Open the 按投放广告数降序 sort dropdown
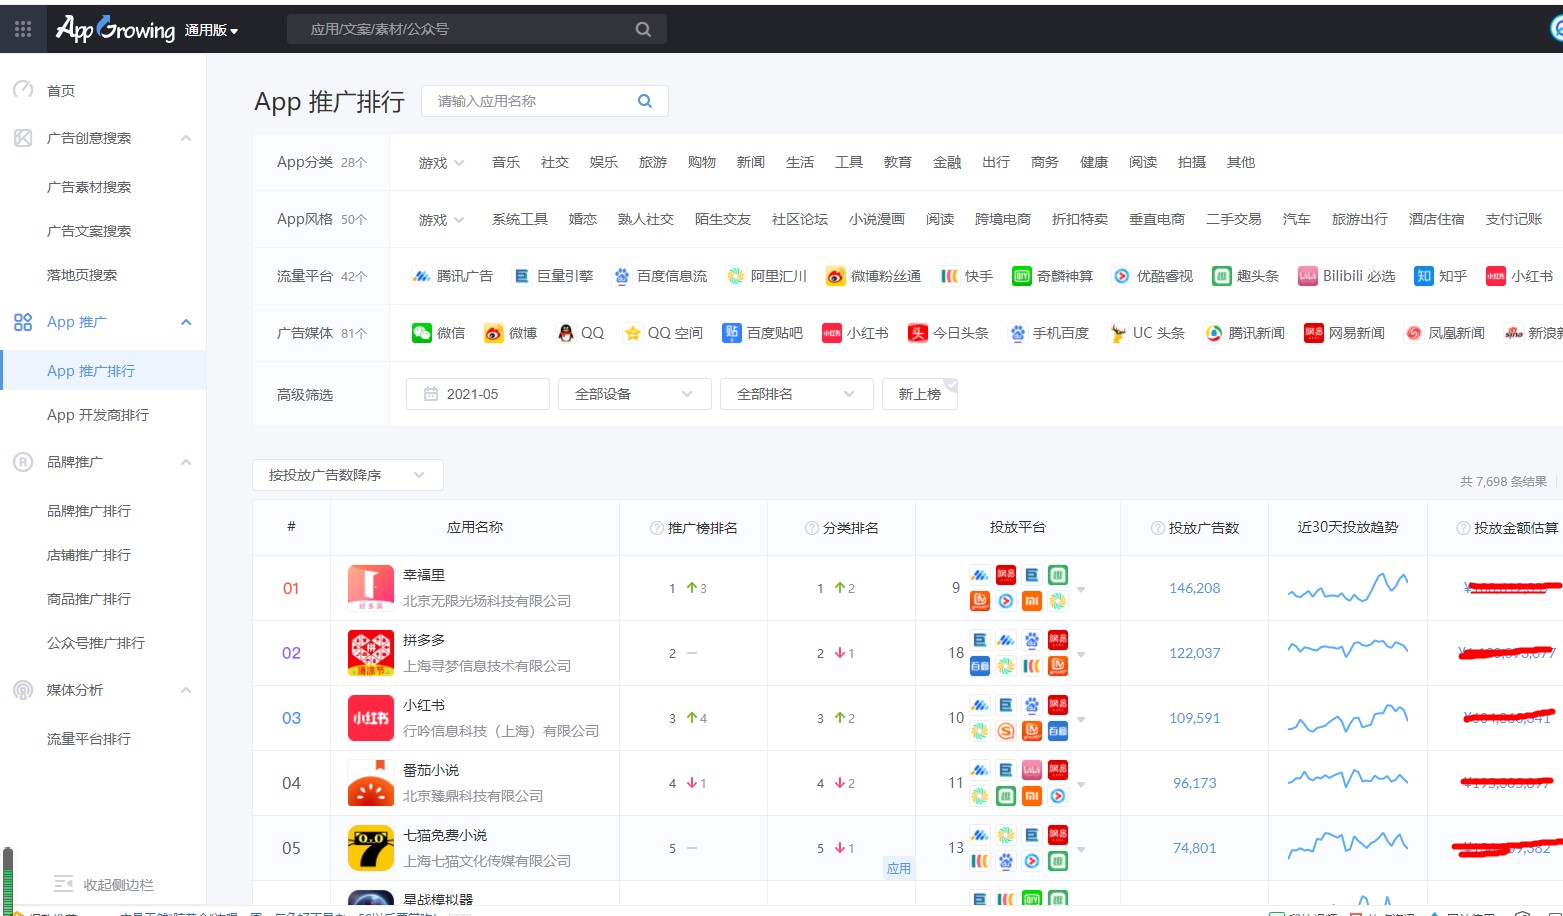Screen dimensions: 1563x916 point(347,474)
